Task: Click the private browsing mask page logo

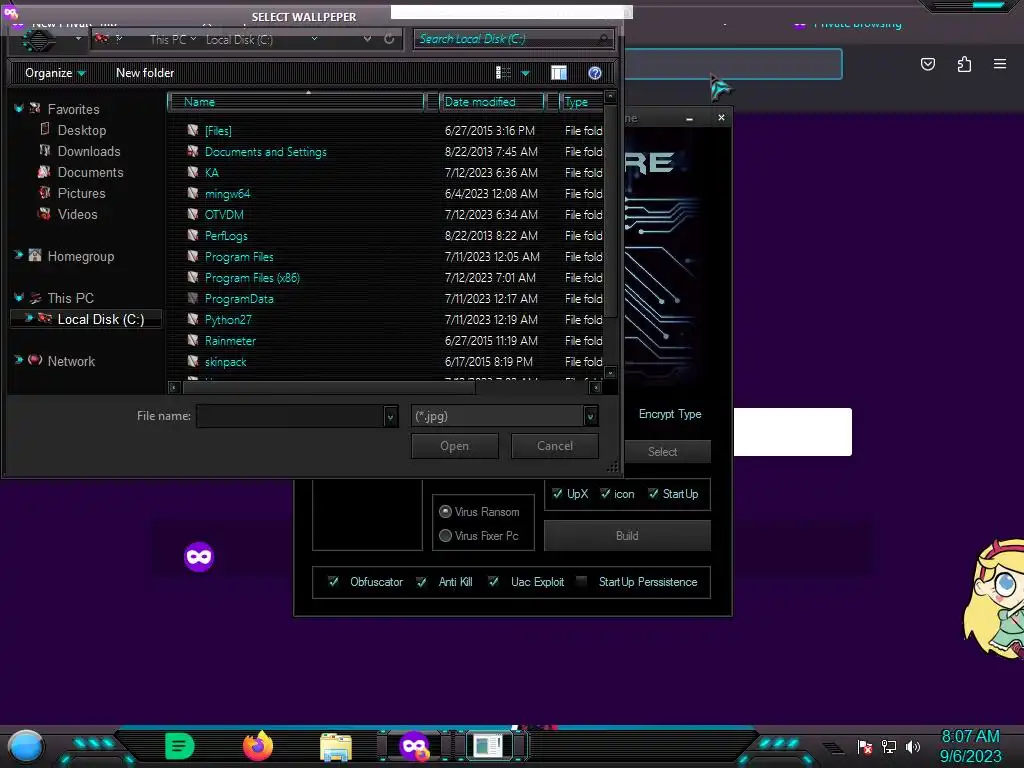Action: 199,557
